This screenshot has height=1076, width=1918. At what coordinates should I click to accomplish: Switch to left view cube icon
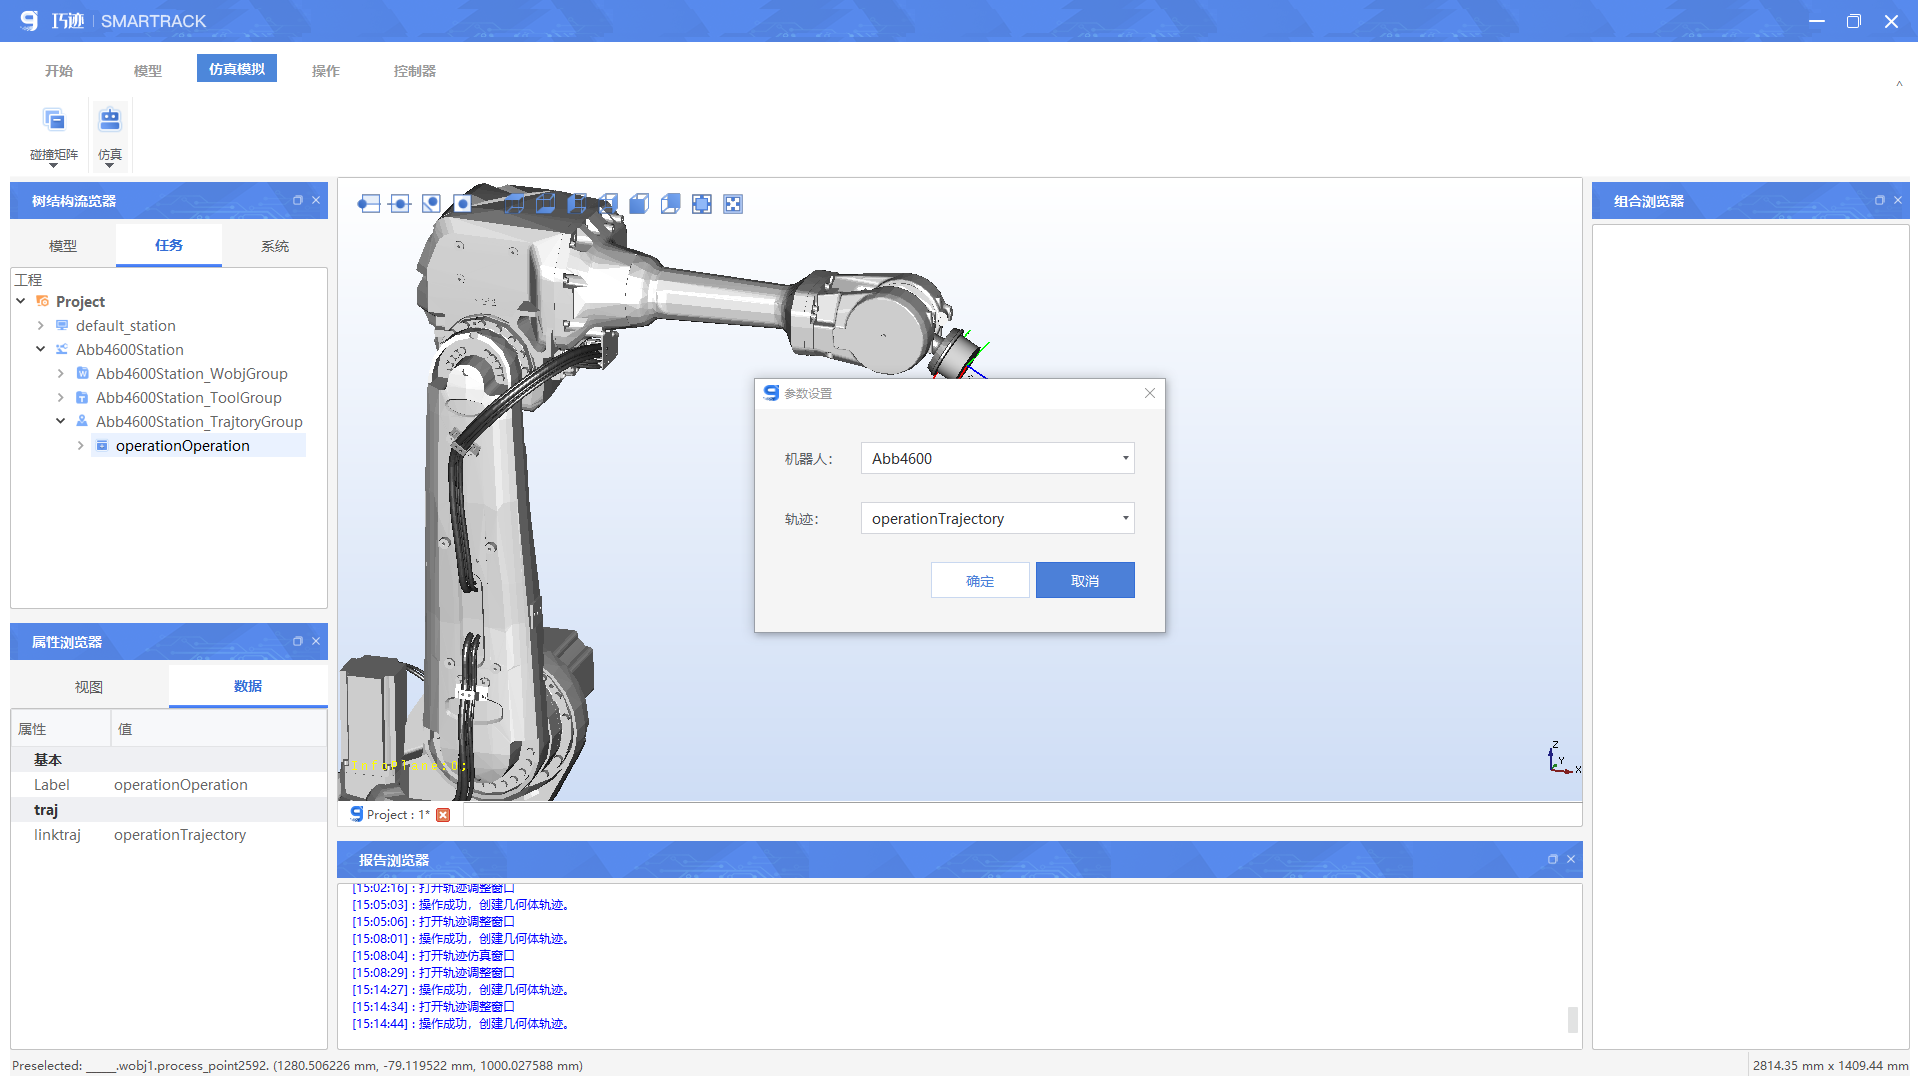pyautogui.click(x=577, y=204)
